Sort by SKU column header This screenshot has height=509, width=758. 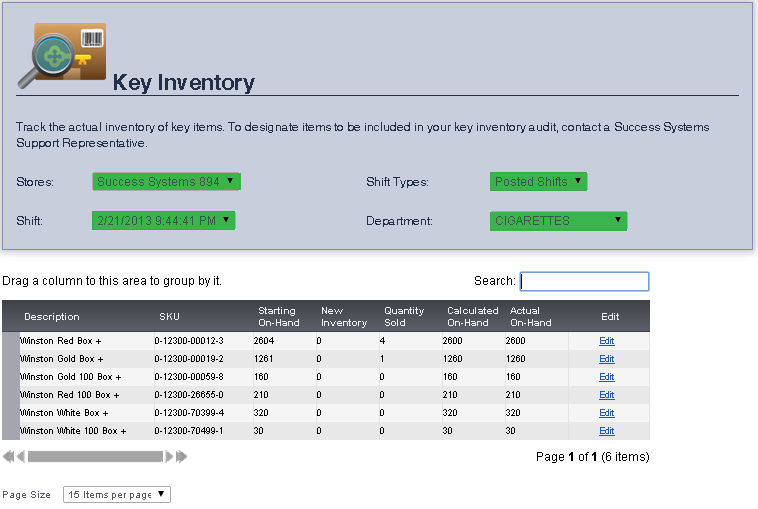[x=169, y=317]
